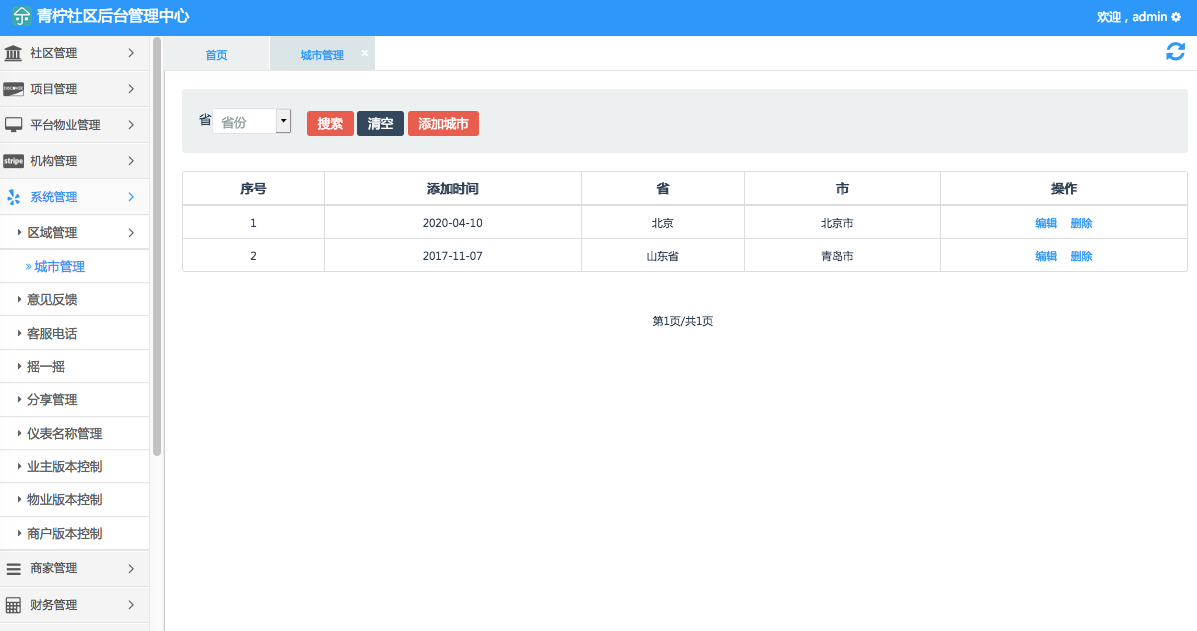Click the 山东省 cell
Screen dimensions: 1197x631
[x=663, y=256]
